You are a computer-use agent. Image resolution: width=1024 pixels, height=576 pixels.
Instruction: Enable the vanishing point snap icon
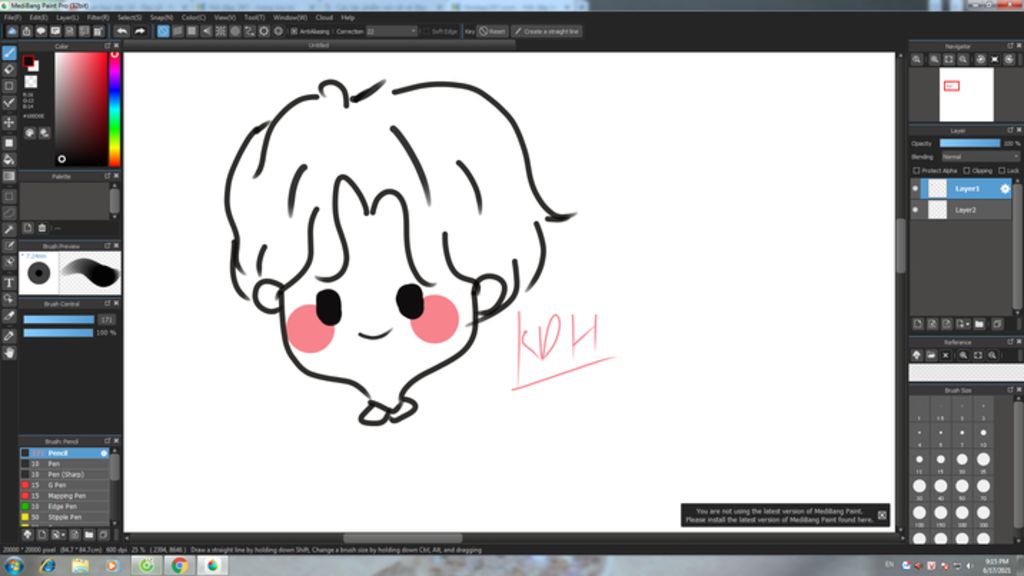206,31
